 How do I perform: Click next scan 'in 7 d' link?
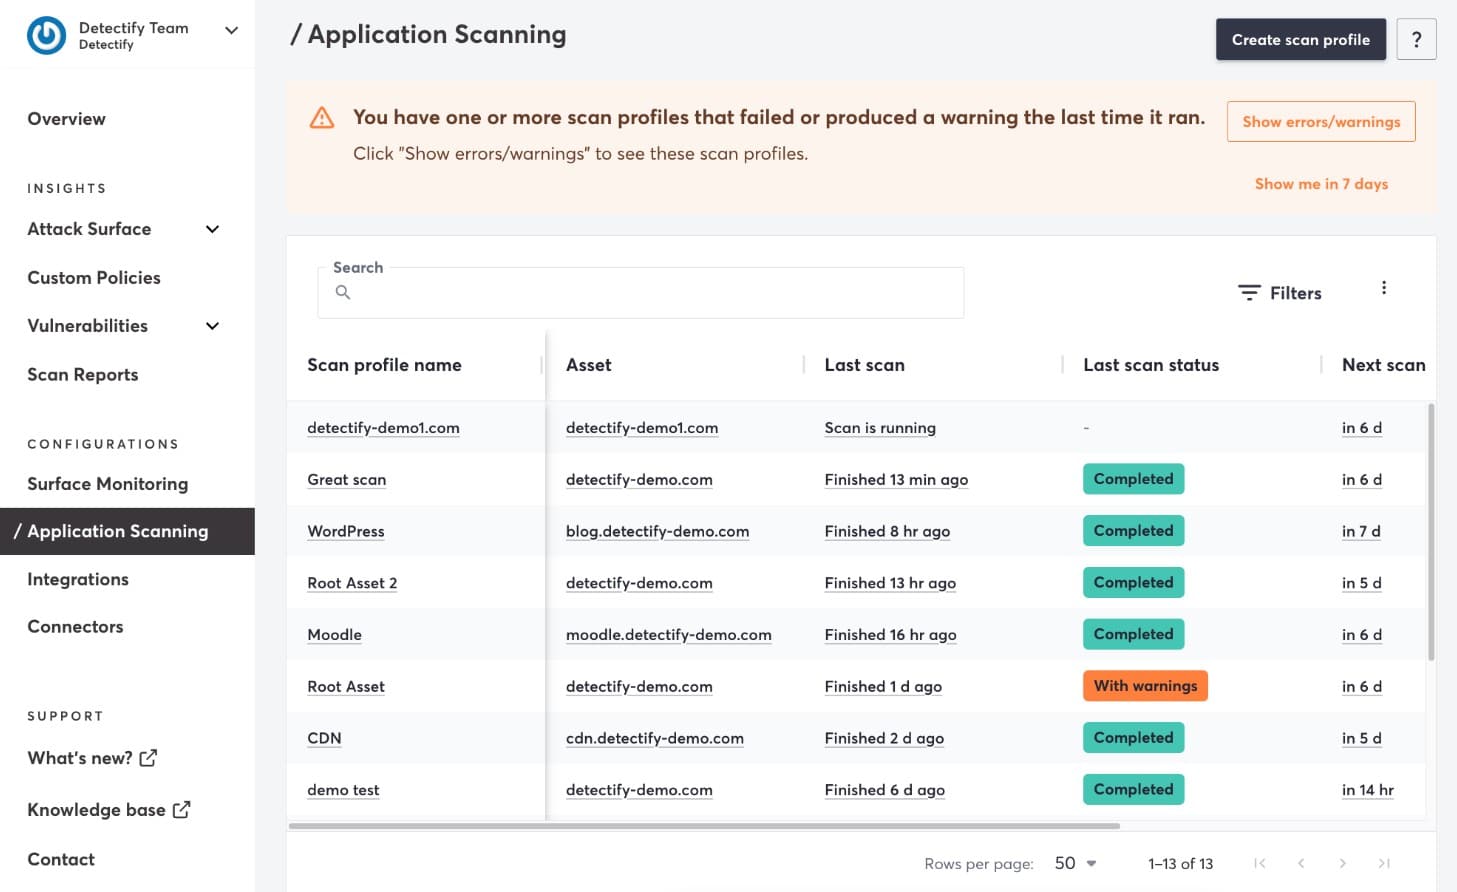coord(1361,532)
